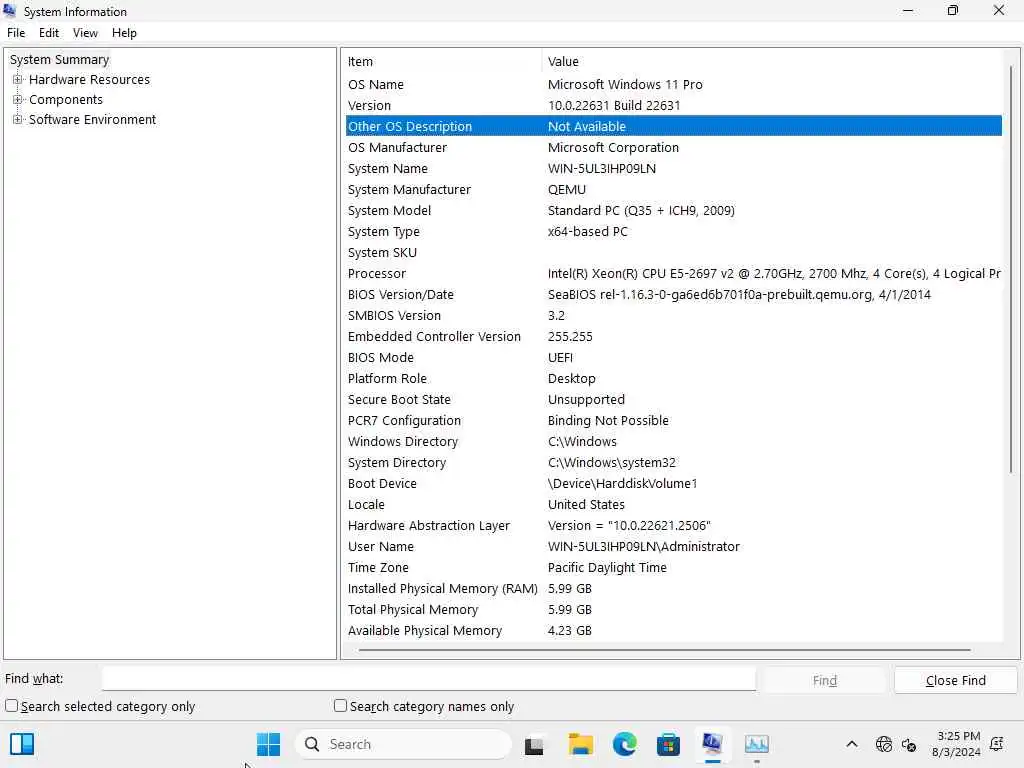Select the Hardware Resources label
The image size is (1024, 768).
click(89, 80)
